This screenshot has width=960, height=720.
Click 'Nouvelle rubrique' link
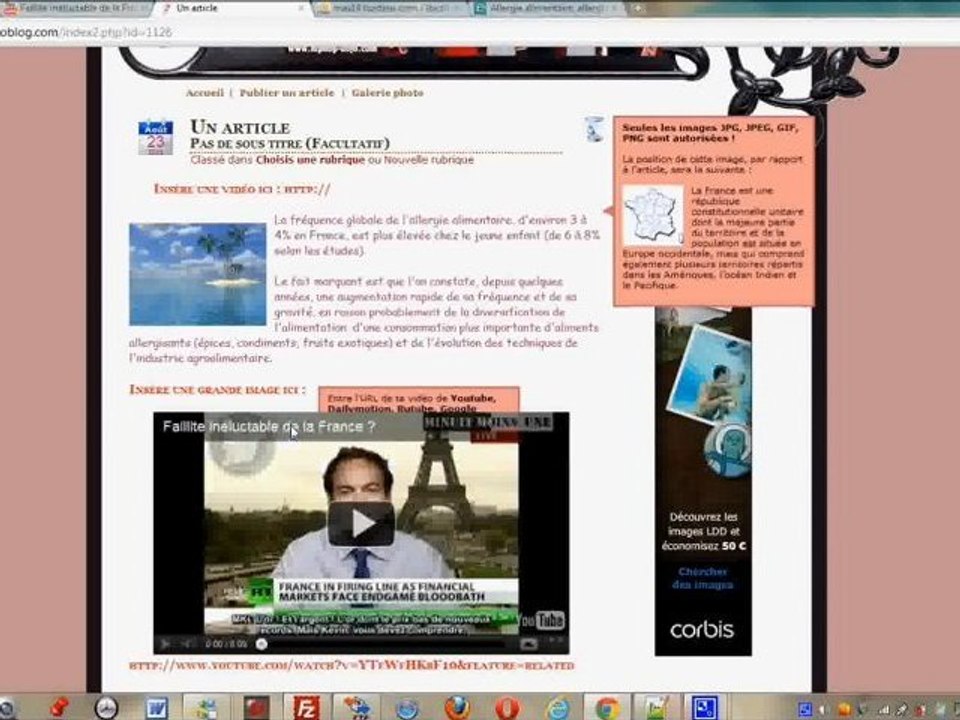tap(429, 160)
